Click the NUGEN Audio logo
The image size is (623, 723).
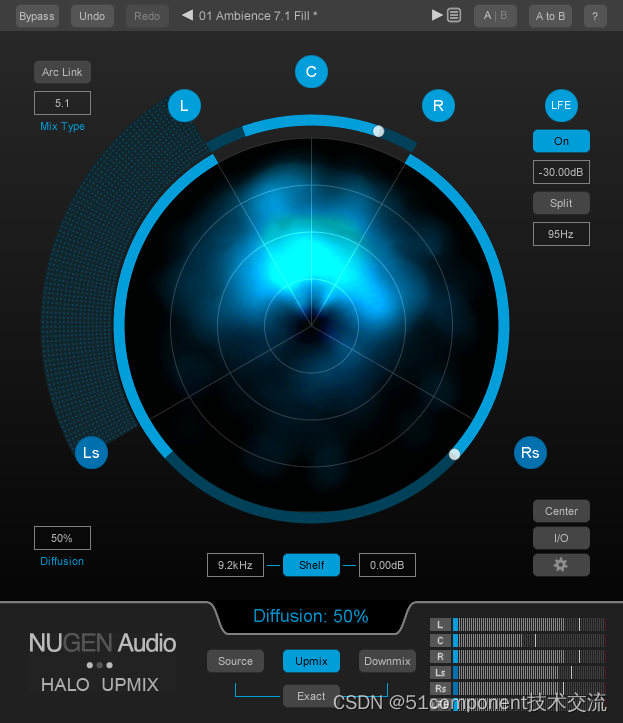click(102, 643)
